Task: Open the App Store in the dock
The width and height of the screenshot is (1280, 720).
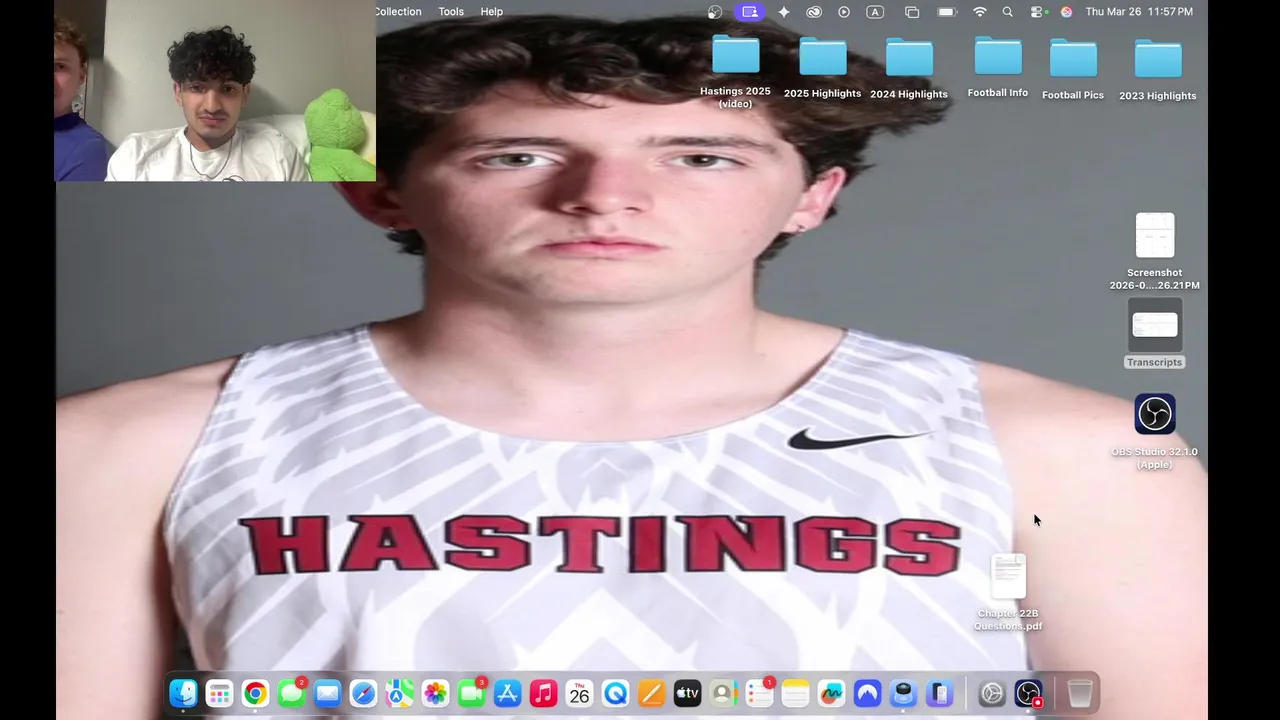Action: coord(507,693)
